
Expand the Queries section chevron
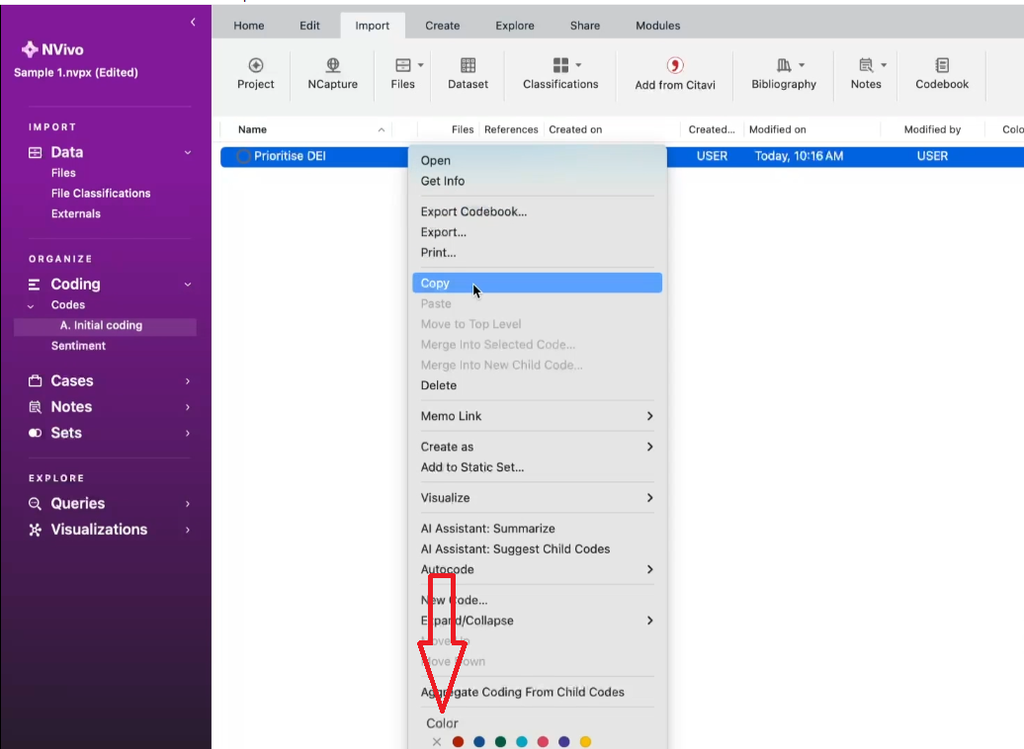coord(187,504)
